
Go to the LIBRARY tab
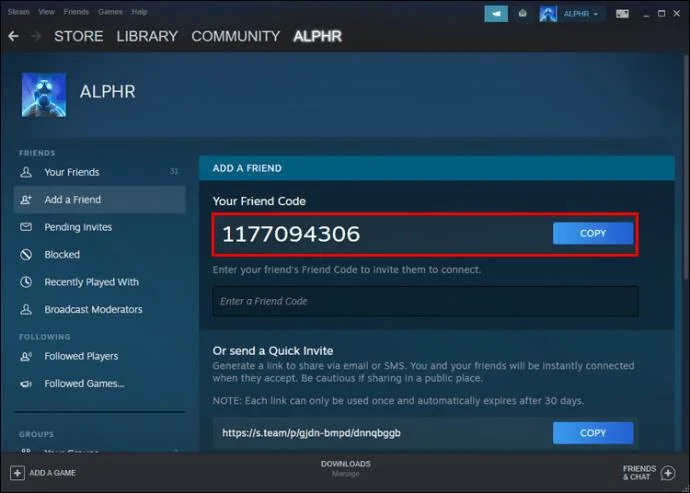(x=147, y=36)
